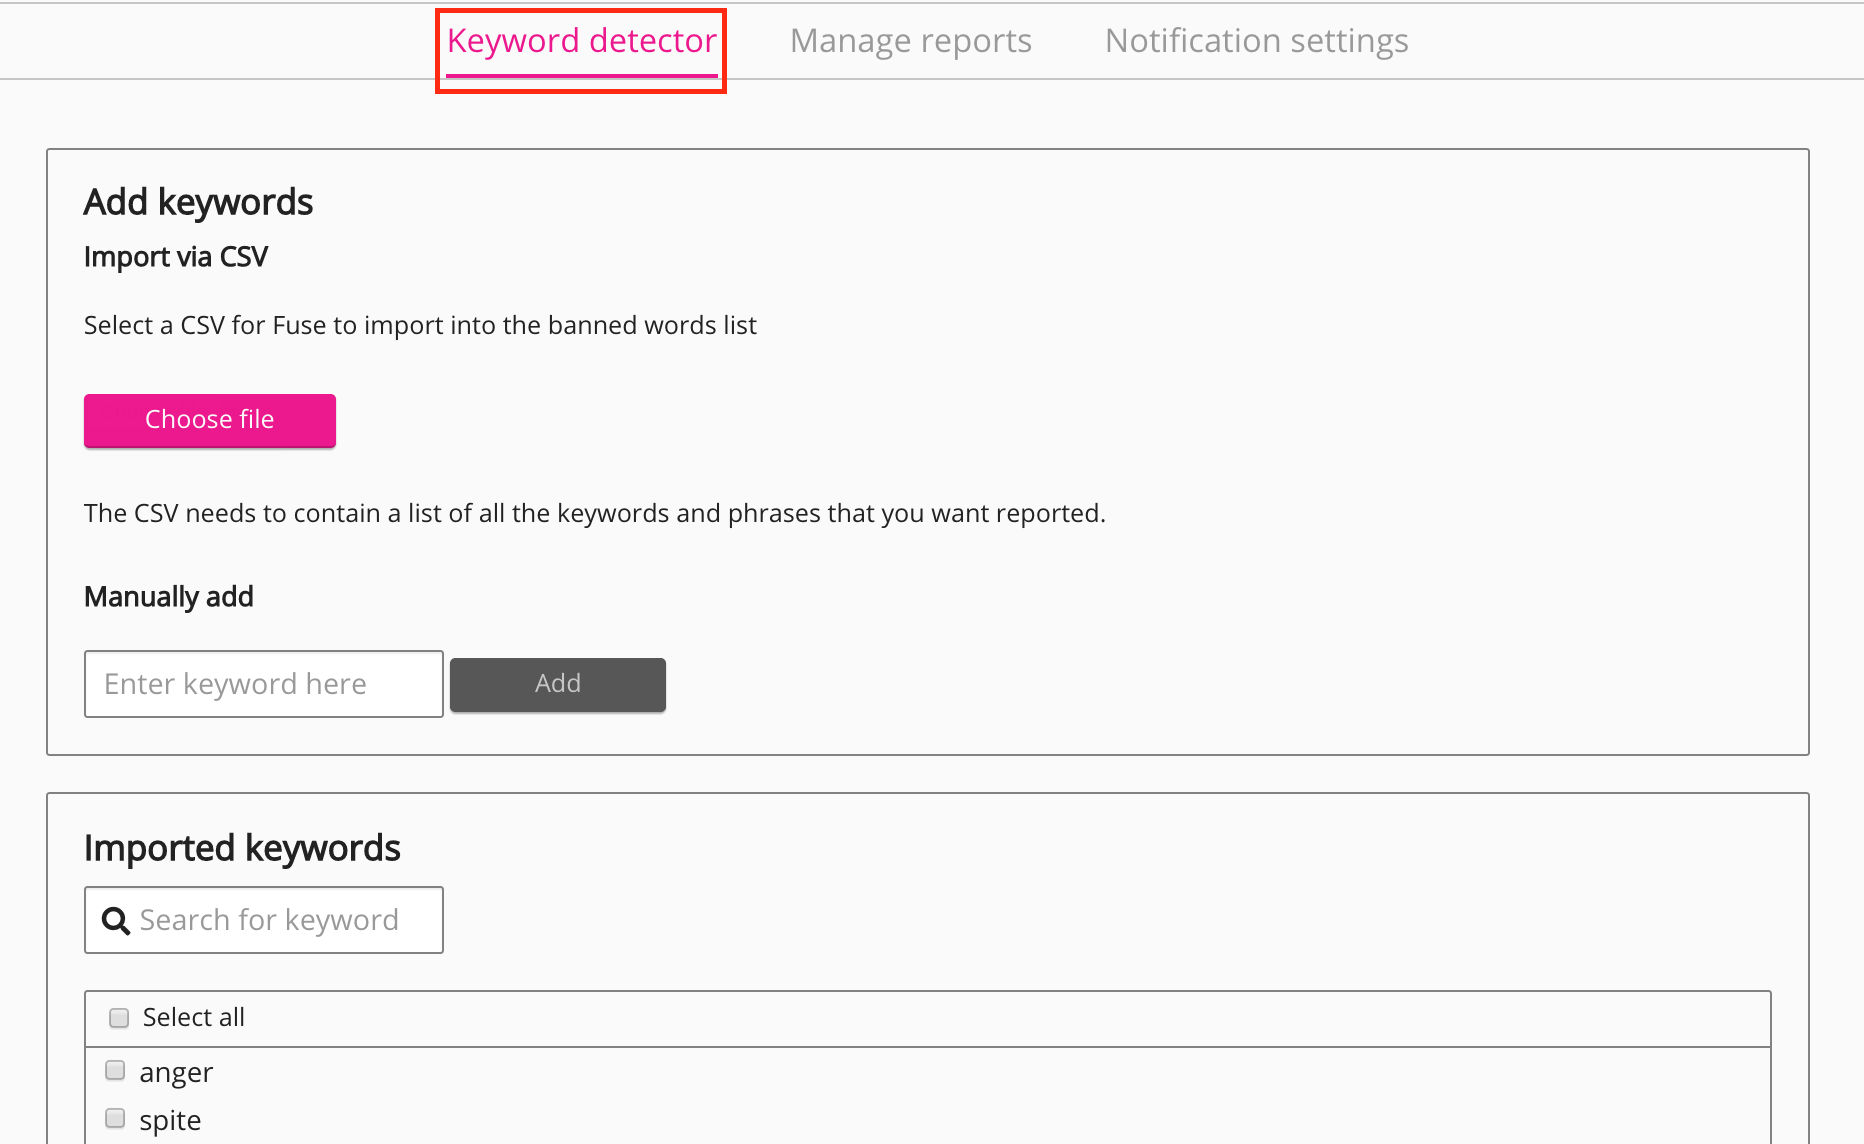
Task: Click the CSV requirements note text
Action: (594, 514)
